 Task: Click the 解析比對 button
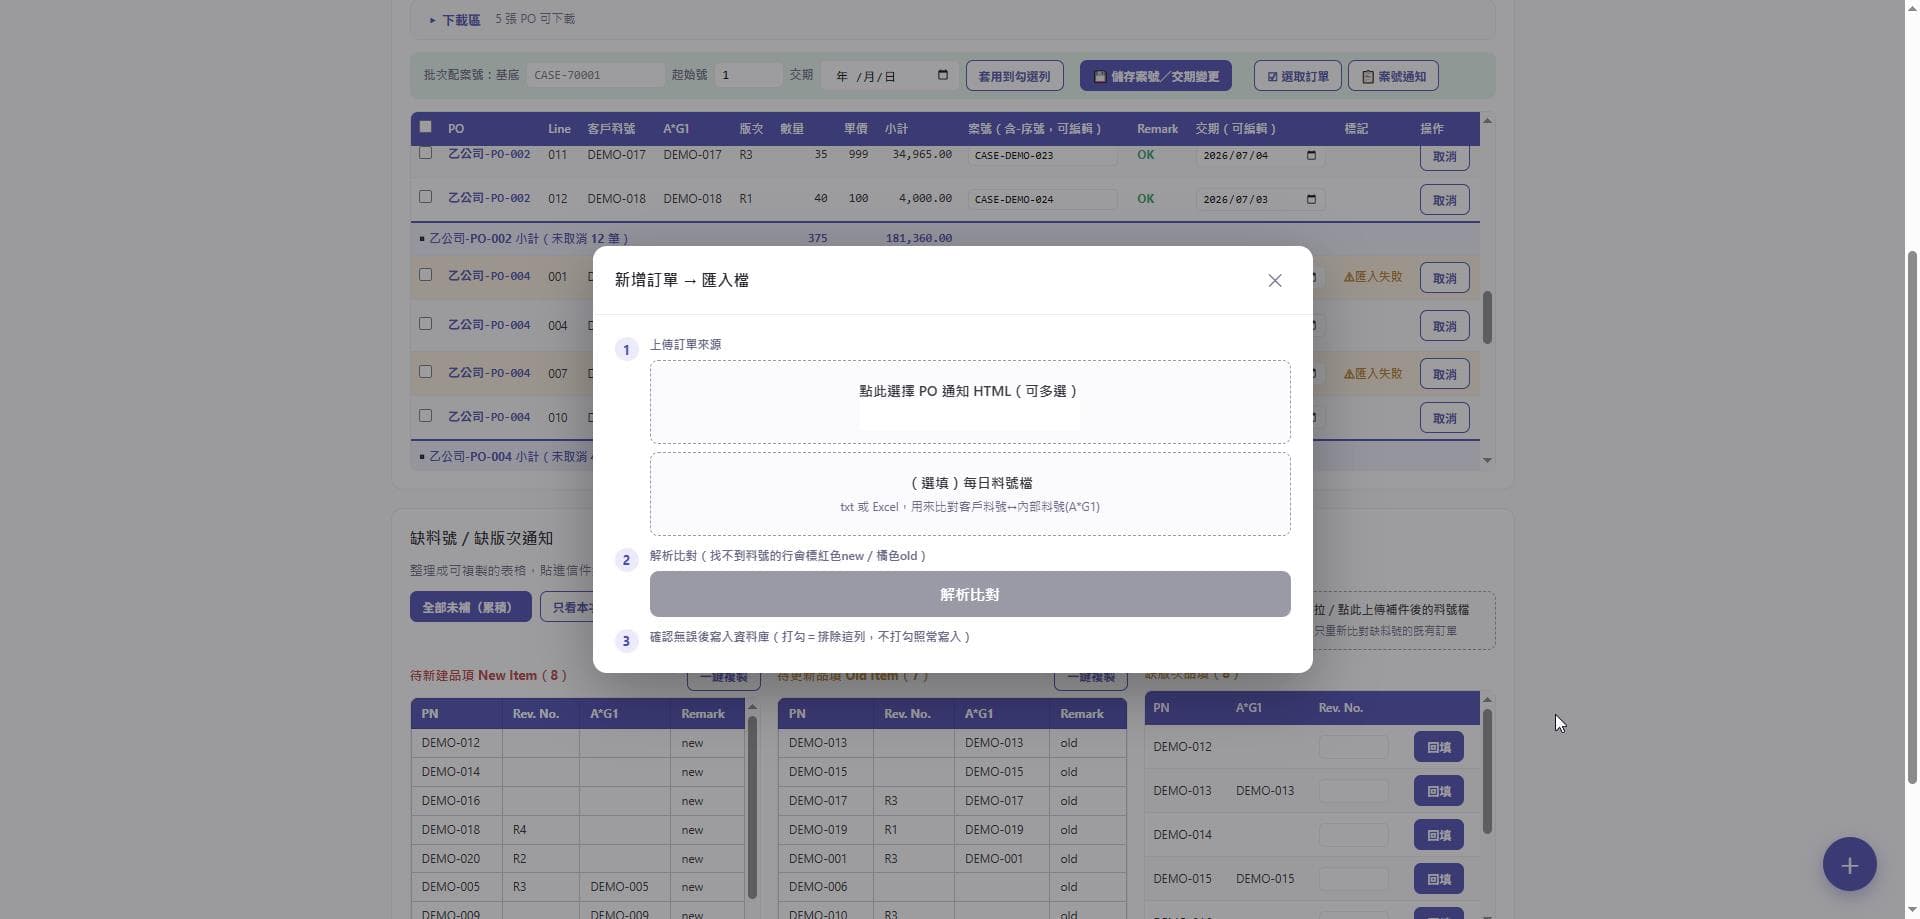[969, 594]
